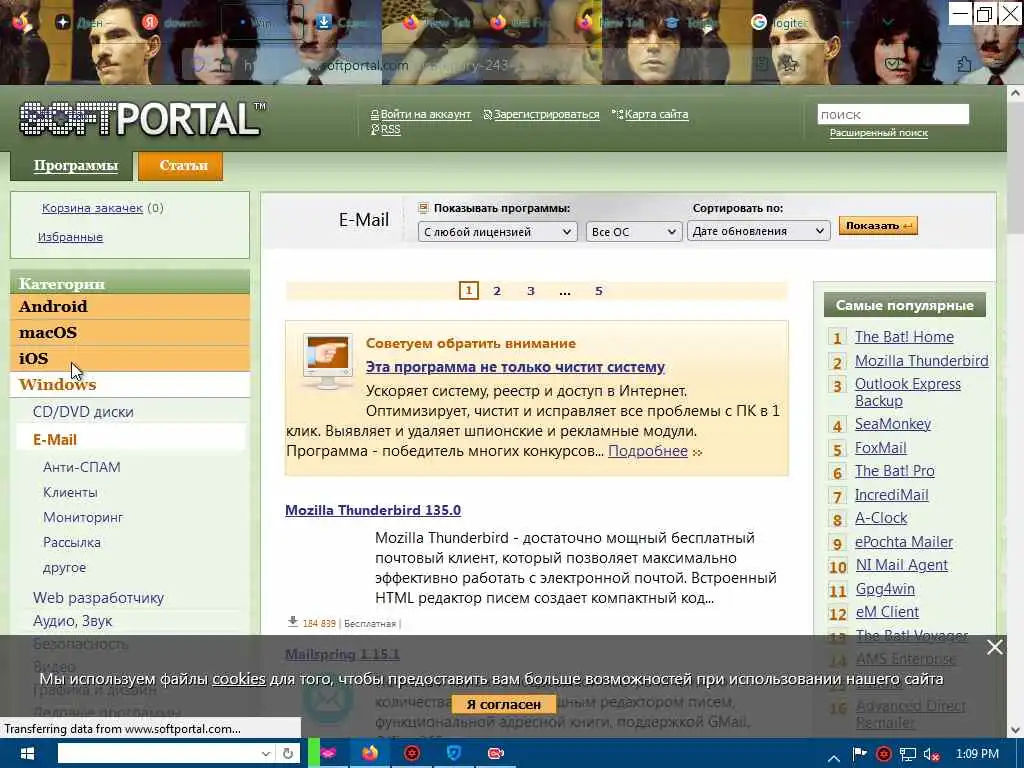This screenshot has width=1024, height=768.
Task: Open the cookies policy link
Action: (x=239, y=679)
